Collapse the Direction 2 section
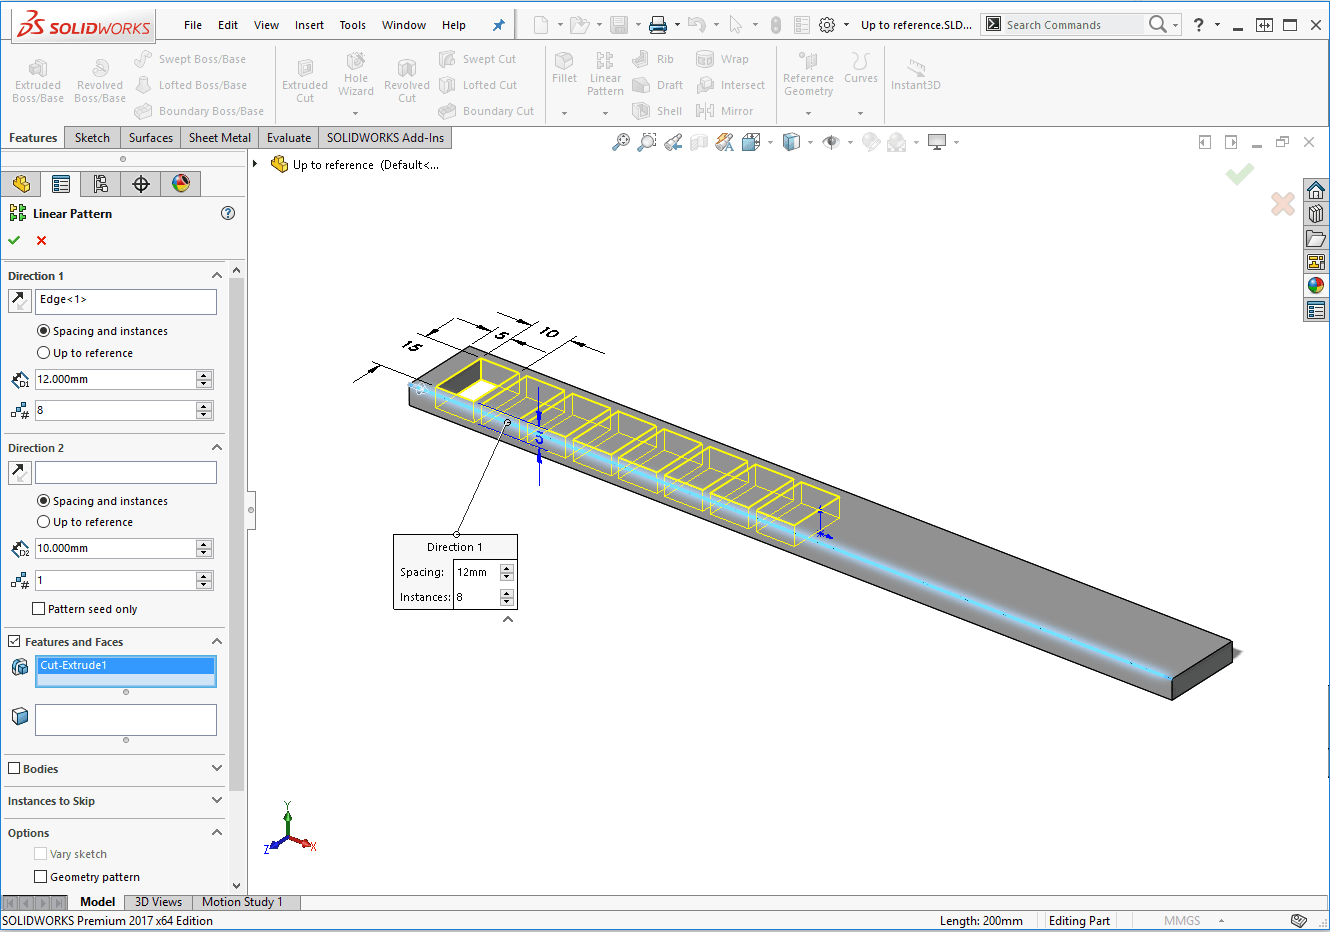 [x=217, y=448]
